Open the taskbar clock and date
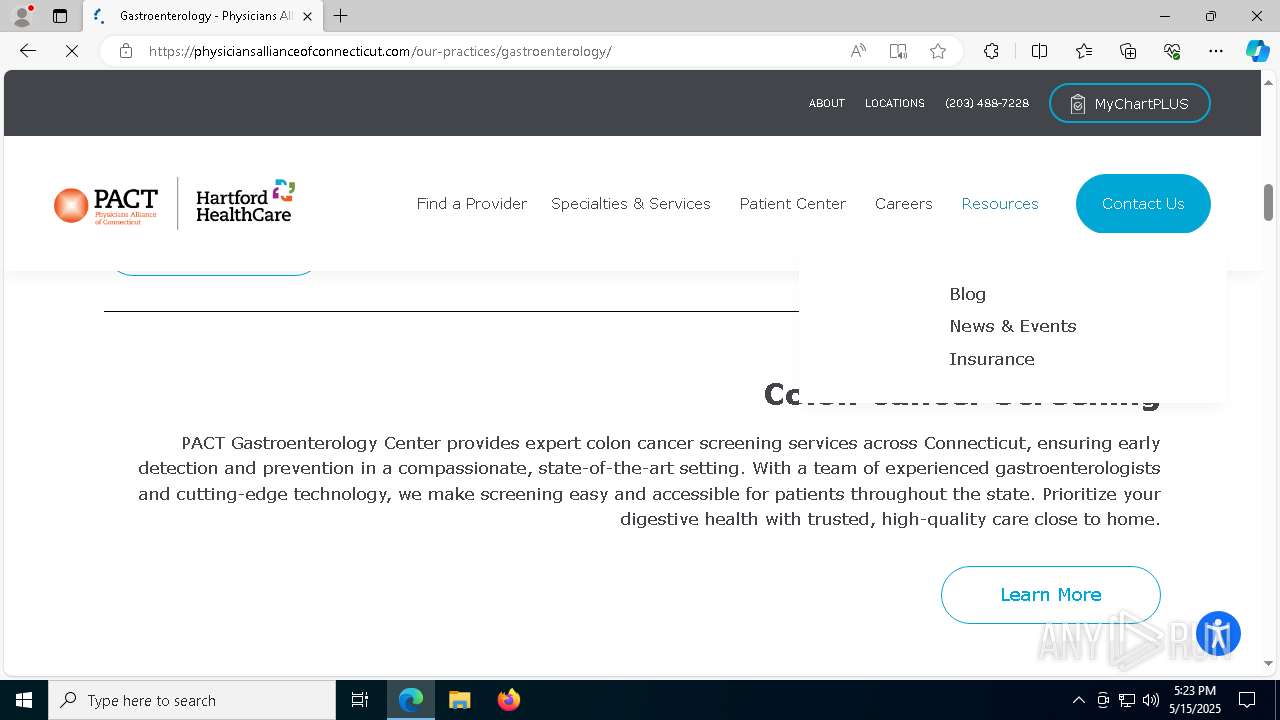1280x720 pixels. point(1195,700)
